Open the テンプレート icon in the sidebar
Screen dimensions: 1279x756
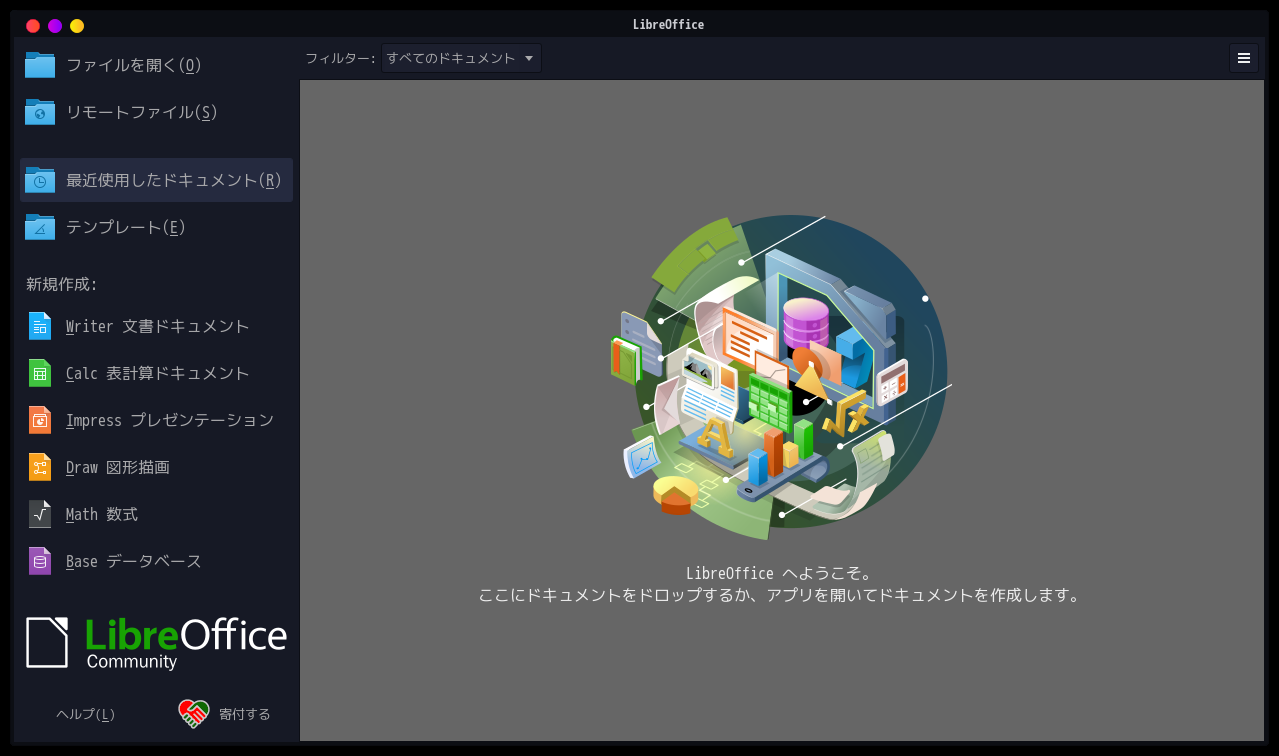39,227
